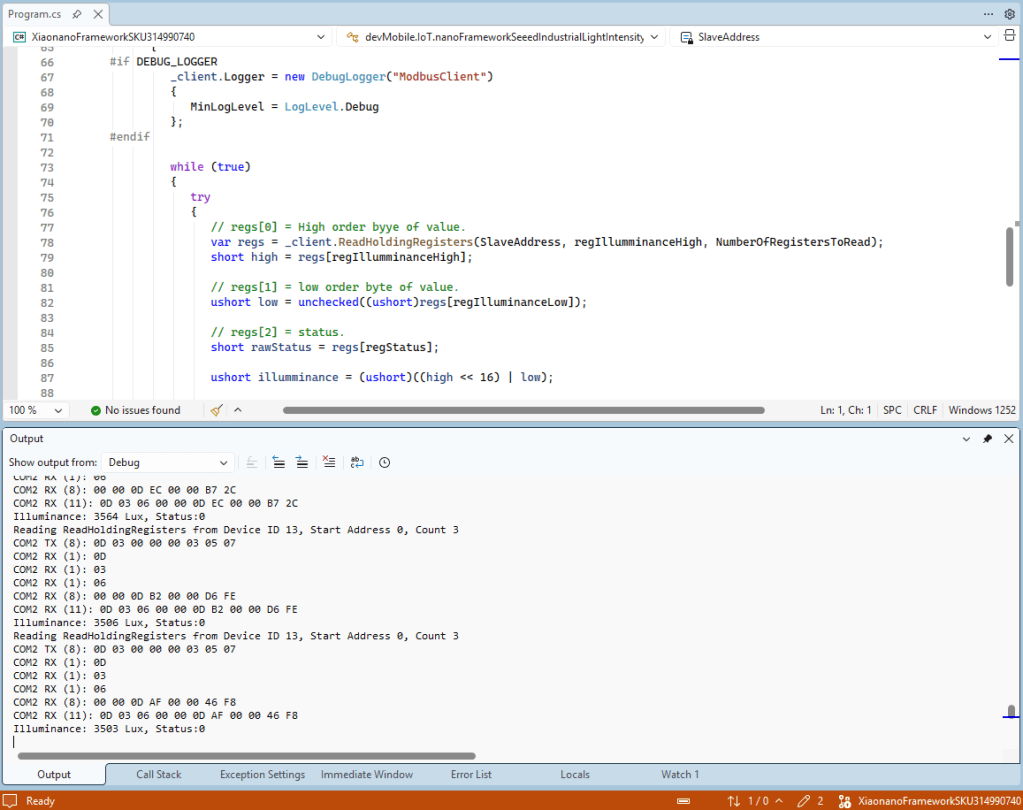This screenshot has height=810, width=1023.
Task: Expand the SlaveAddress member dropdown
Action: point(987,37)
